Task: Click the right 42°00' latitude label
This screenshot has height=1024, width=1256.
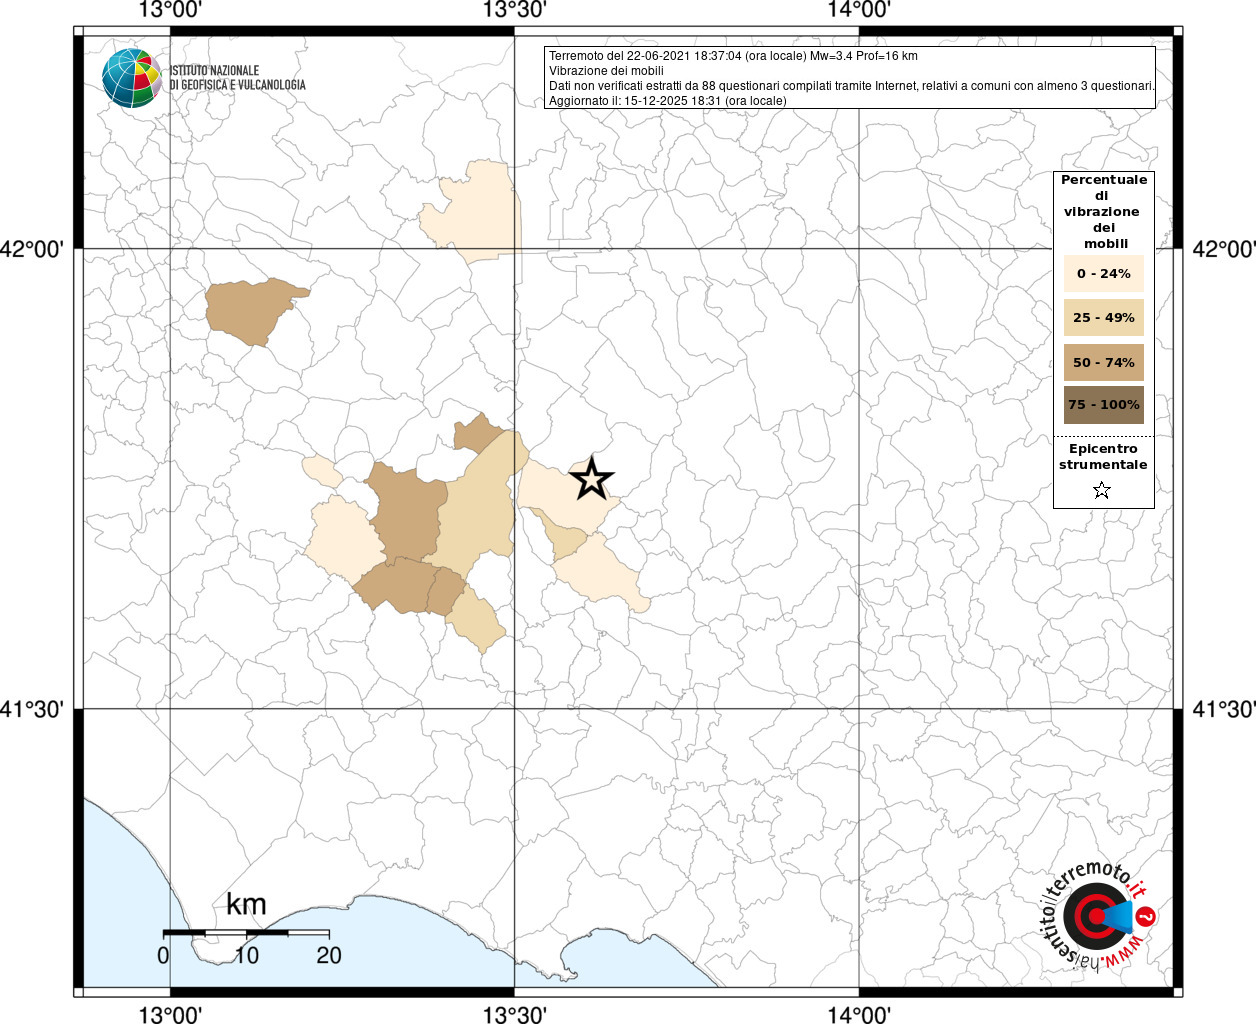Action: tap(1223, 249)
